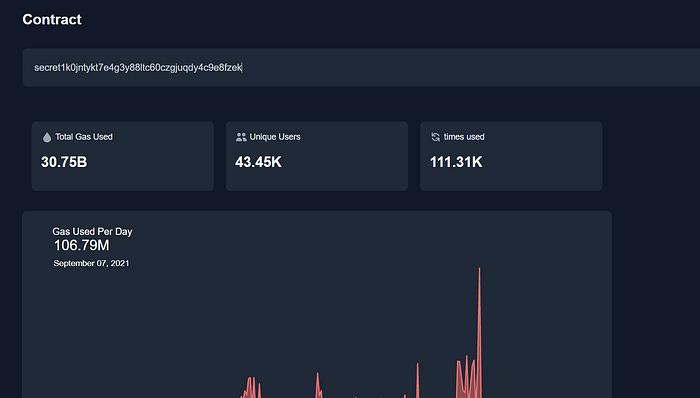The height and width of the screenshot is (398, 700).
Task: Click the 111.31K times used value
Action: click(456, 162)
